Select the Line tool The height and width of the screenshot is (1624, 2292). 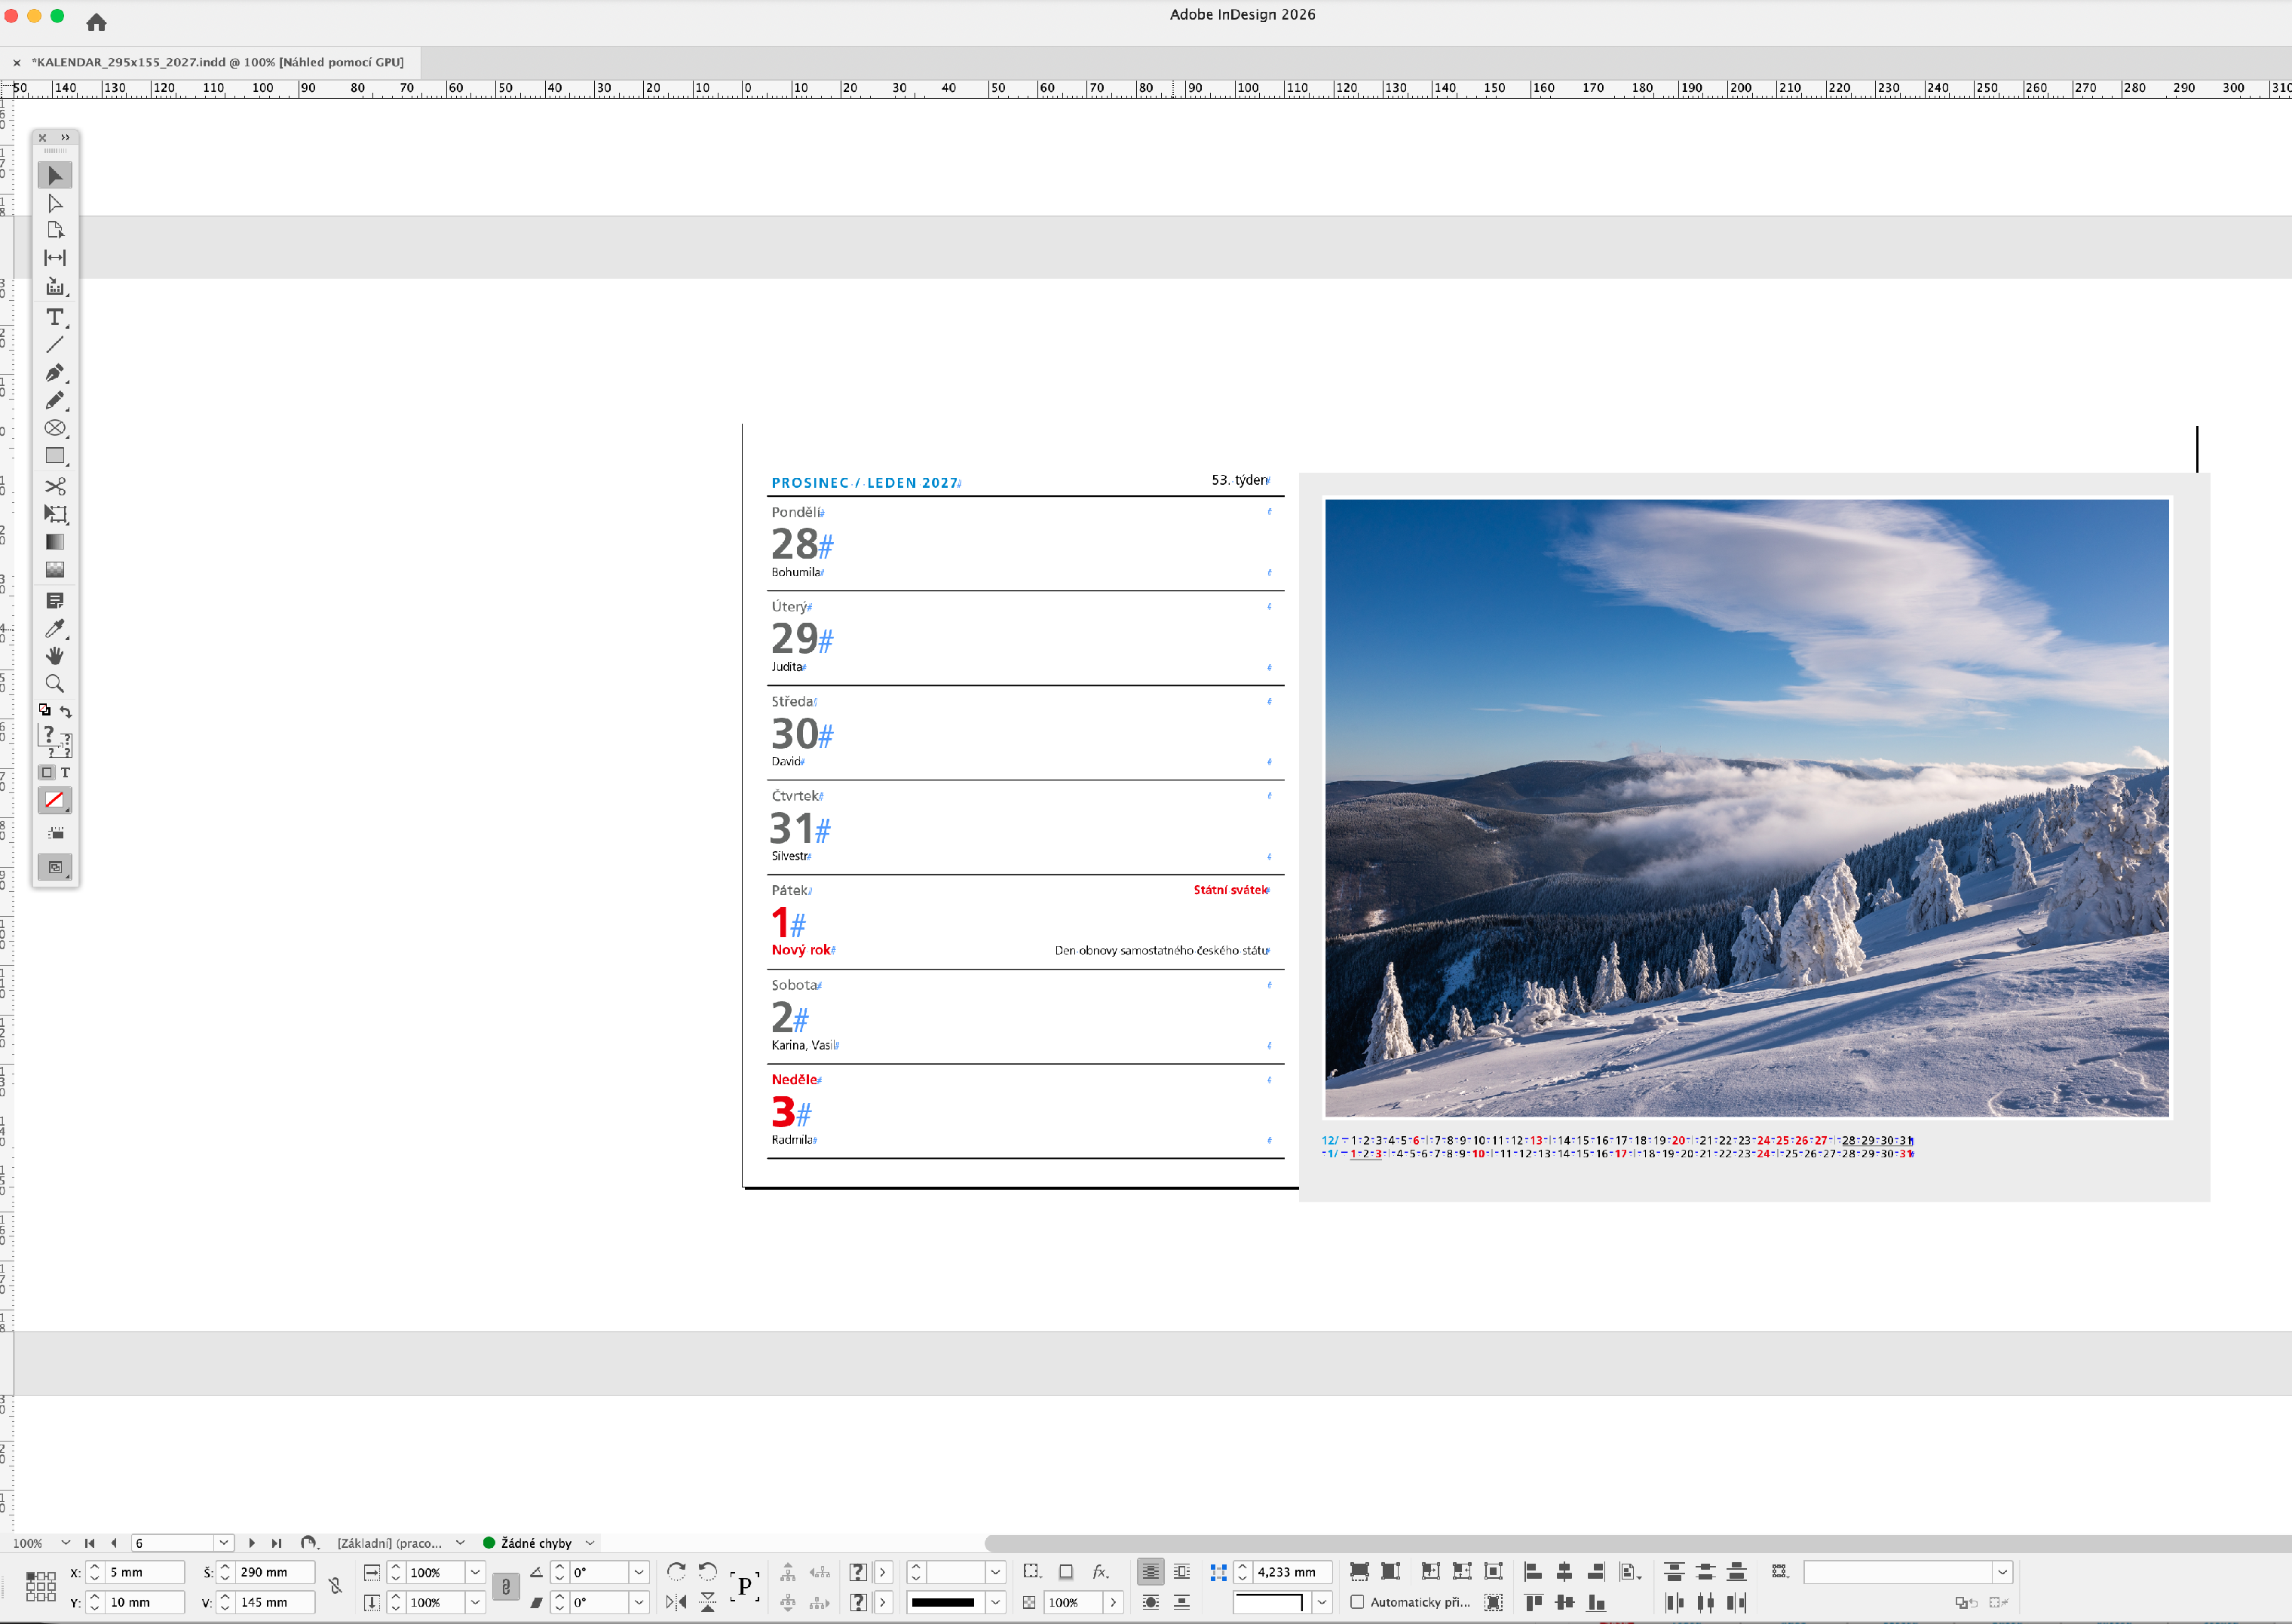(55, 345)
